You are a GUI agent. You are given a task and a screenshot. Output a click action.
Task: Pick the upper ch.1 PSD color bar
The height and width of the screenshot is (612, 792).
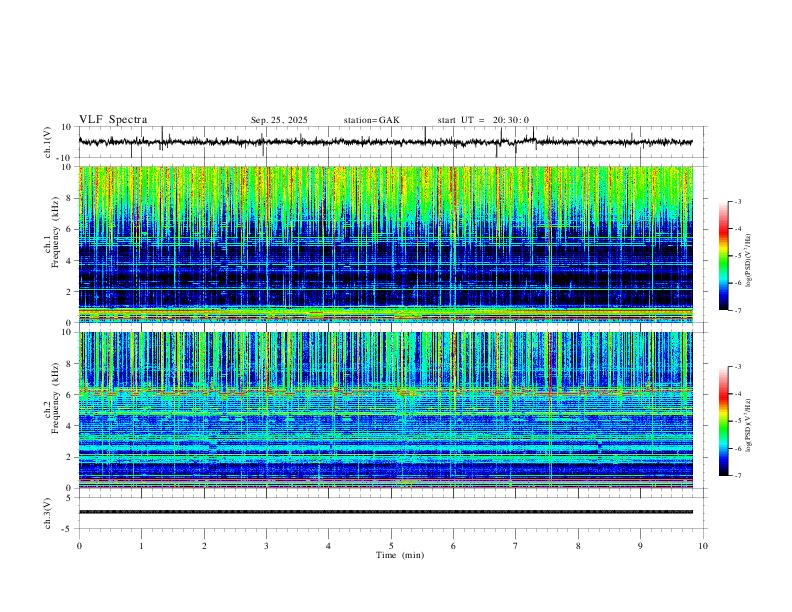[x=724, y=256]
